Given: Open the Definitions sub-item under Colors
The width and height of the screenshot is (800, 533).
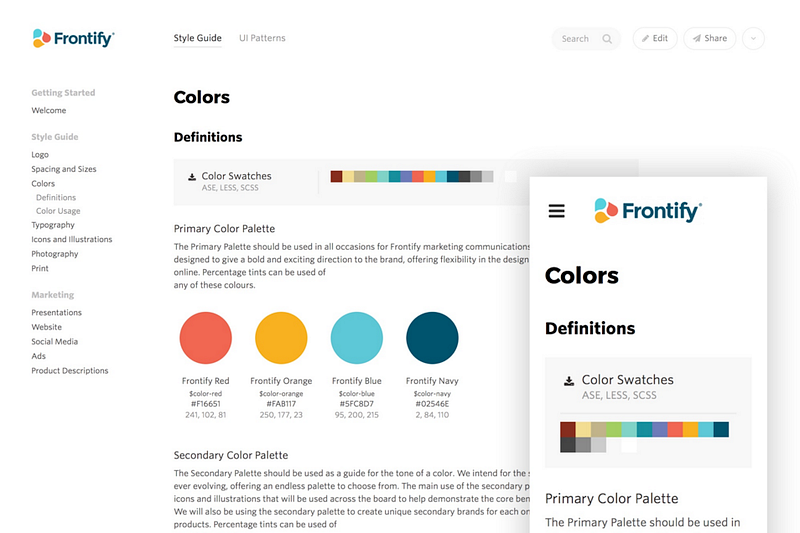Looking at the screenshot, I should tap(56, 197).
